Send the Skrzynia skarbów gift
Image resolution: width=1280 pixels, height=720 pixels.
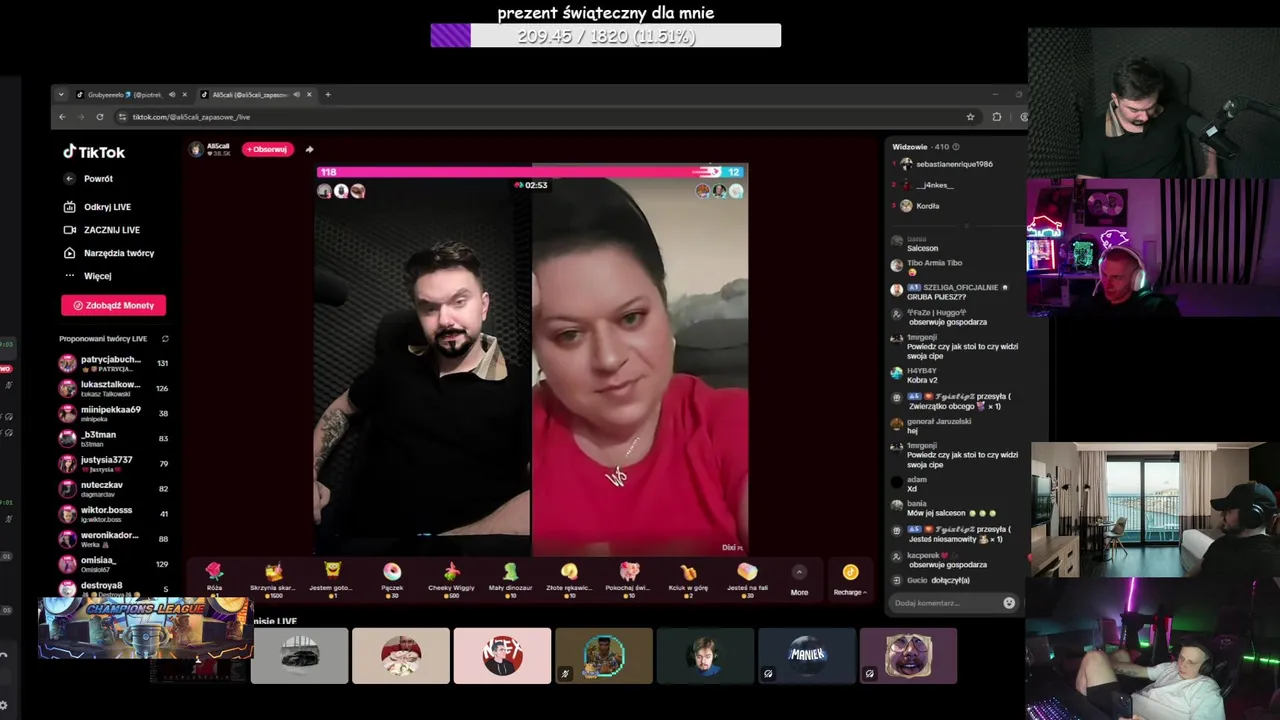[273, 577]
